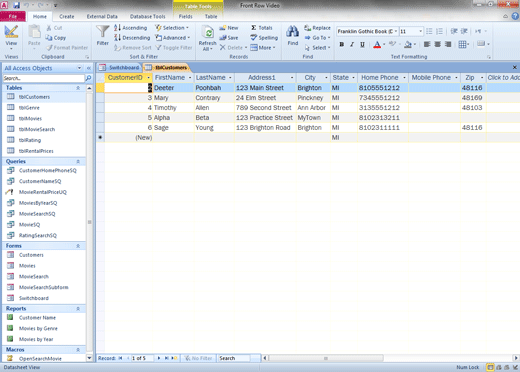Switch to External Data tab
Image resolution: width=520 pixels, height=372 pixels.
tap(102, 16)
